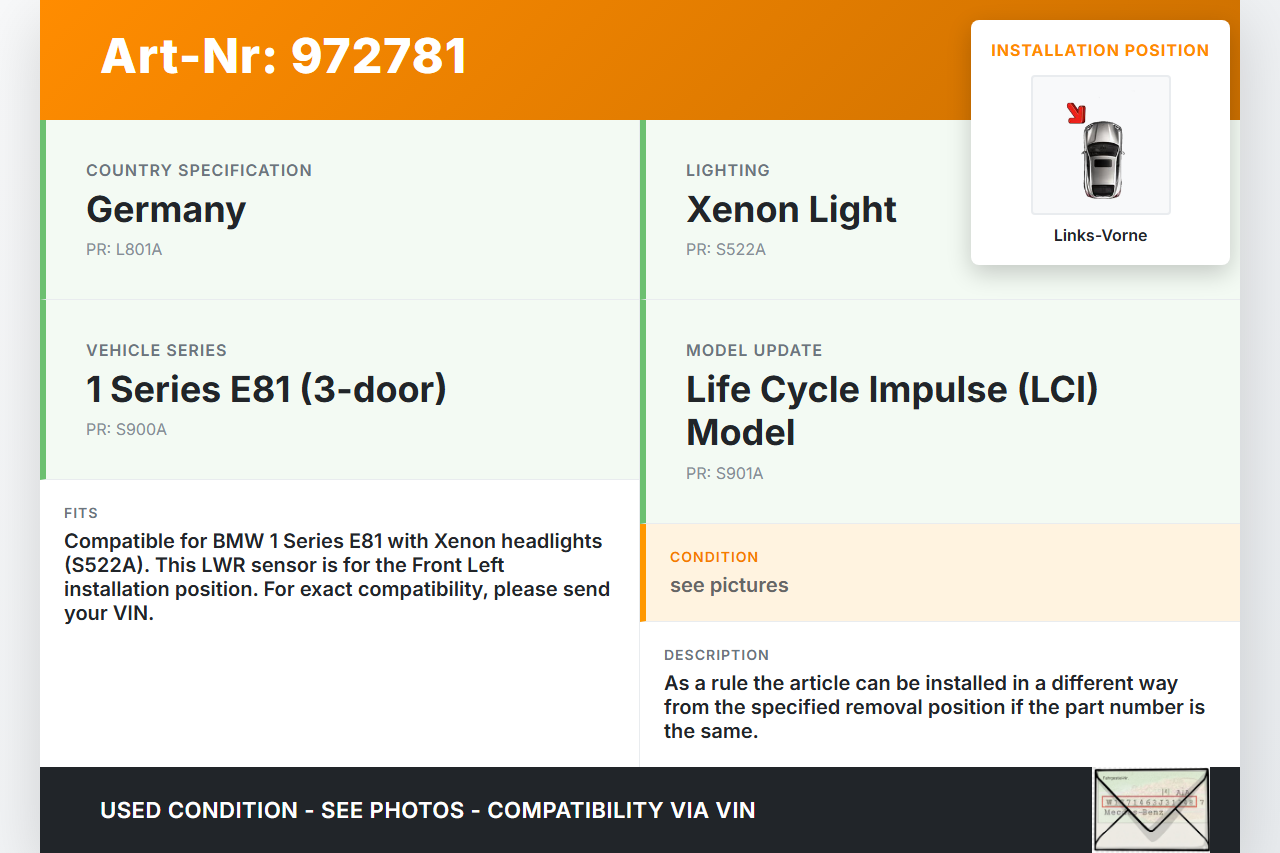
Task: Click the Installation Position heading
Action: (1100, 50)
